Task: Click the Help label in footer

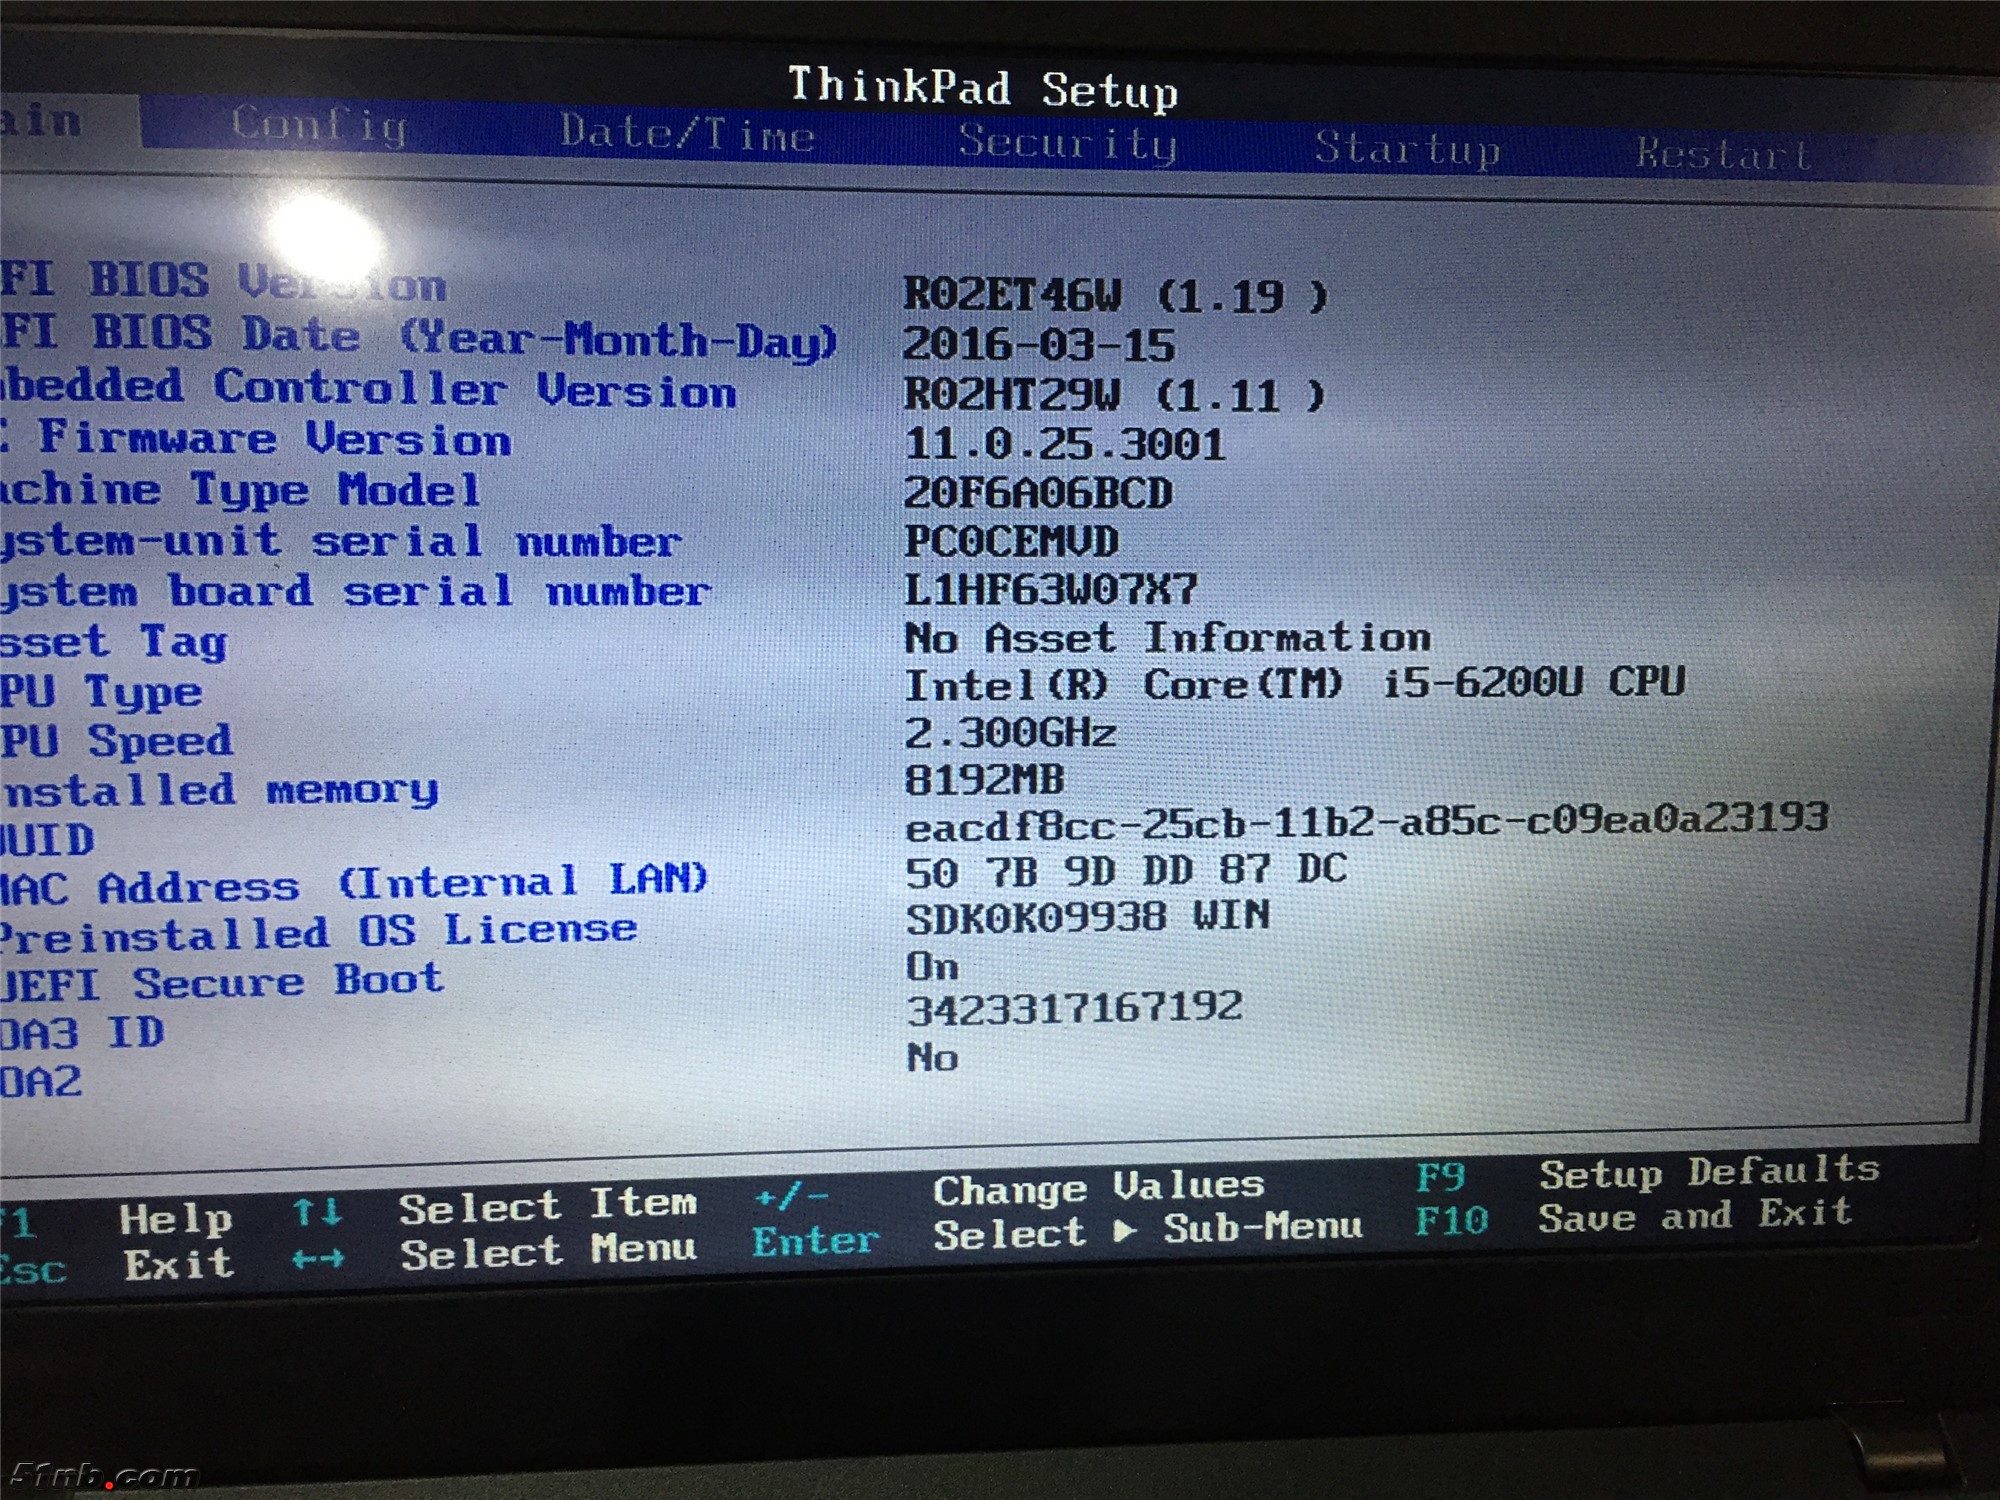Action: (175, 1219)
